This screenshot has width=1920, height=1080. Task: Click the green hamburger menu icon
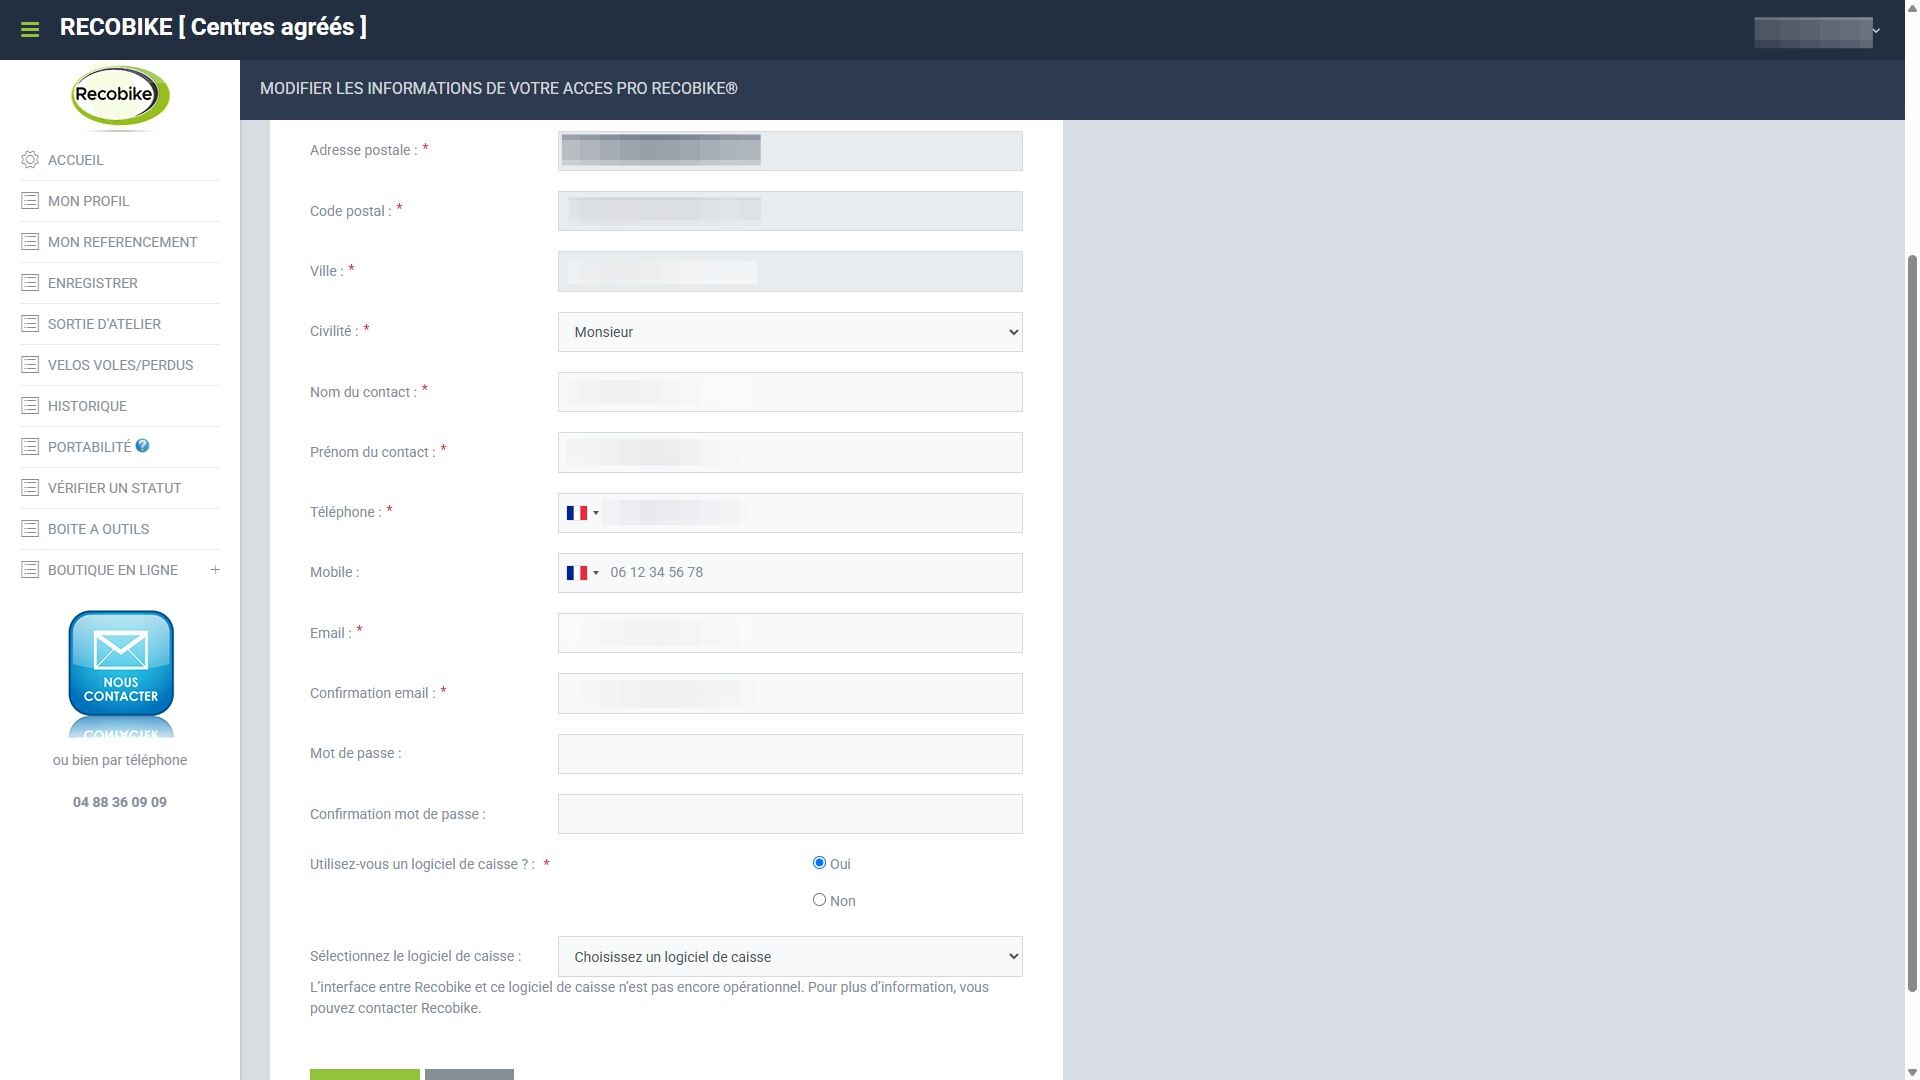(x=30, y=30)
